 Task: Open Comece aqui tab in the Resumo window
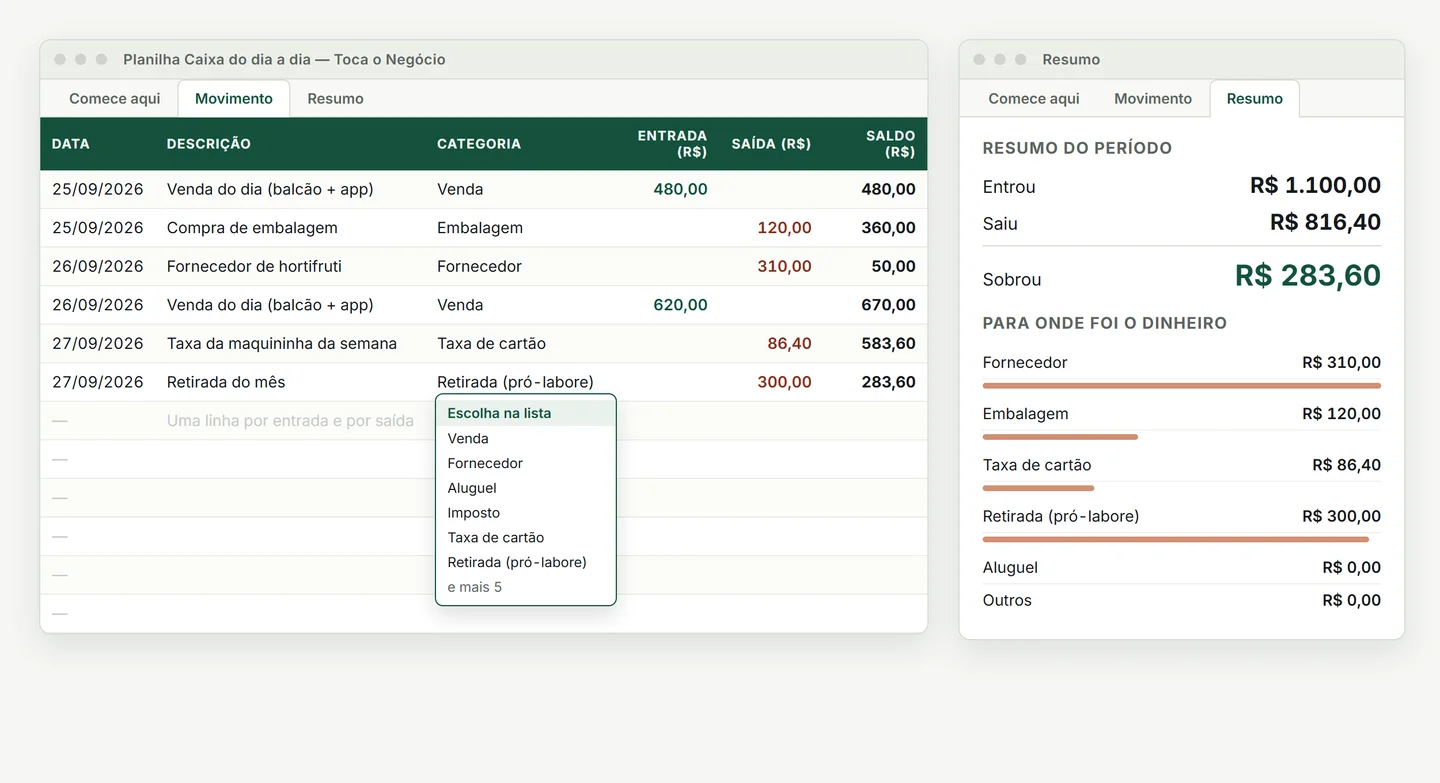click(x=1034, y=98)
